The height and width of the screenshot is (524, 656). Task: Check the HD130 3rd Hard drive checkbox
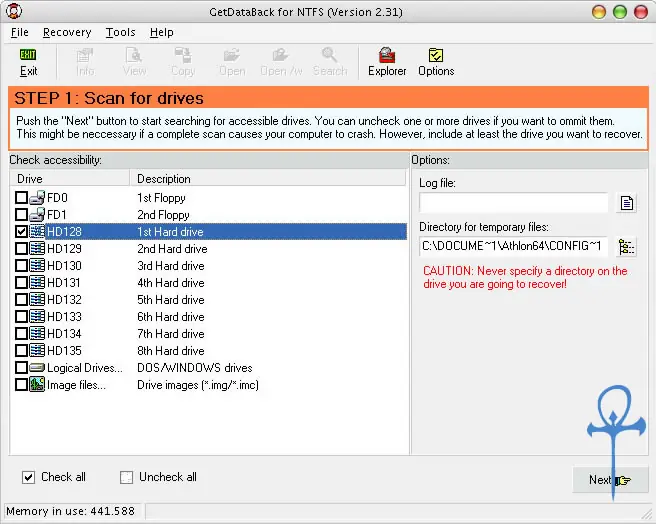[21, 265]
